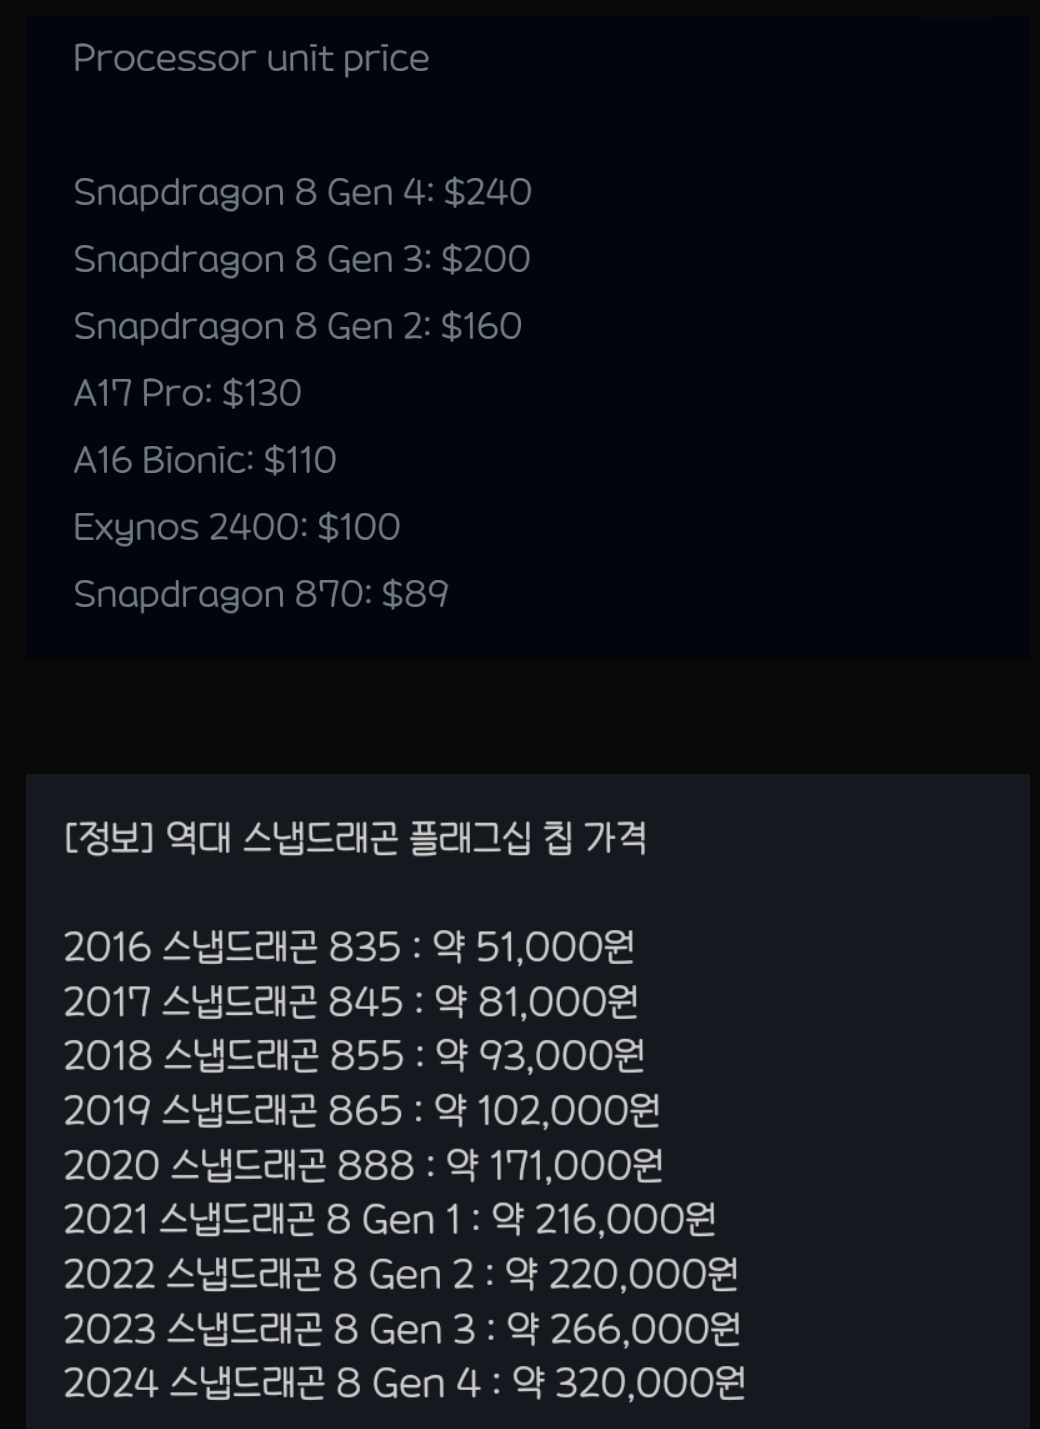Click the "Processor unit price" heading
The image size is (1040, 1429).
coord(251,58)
